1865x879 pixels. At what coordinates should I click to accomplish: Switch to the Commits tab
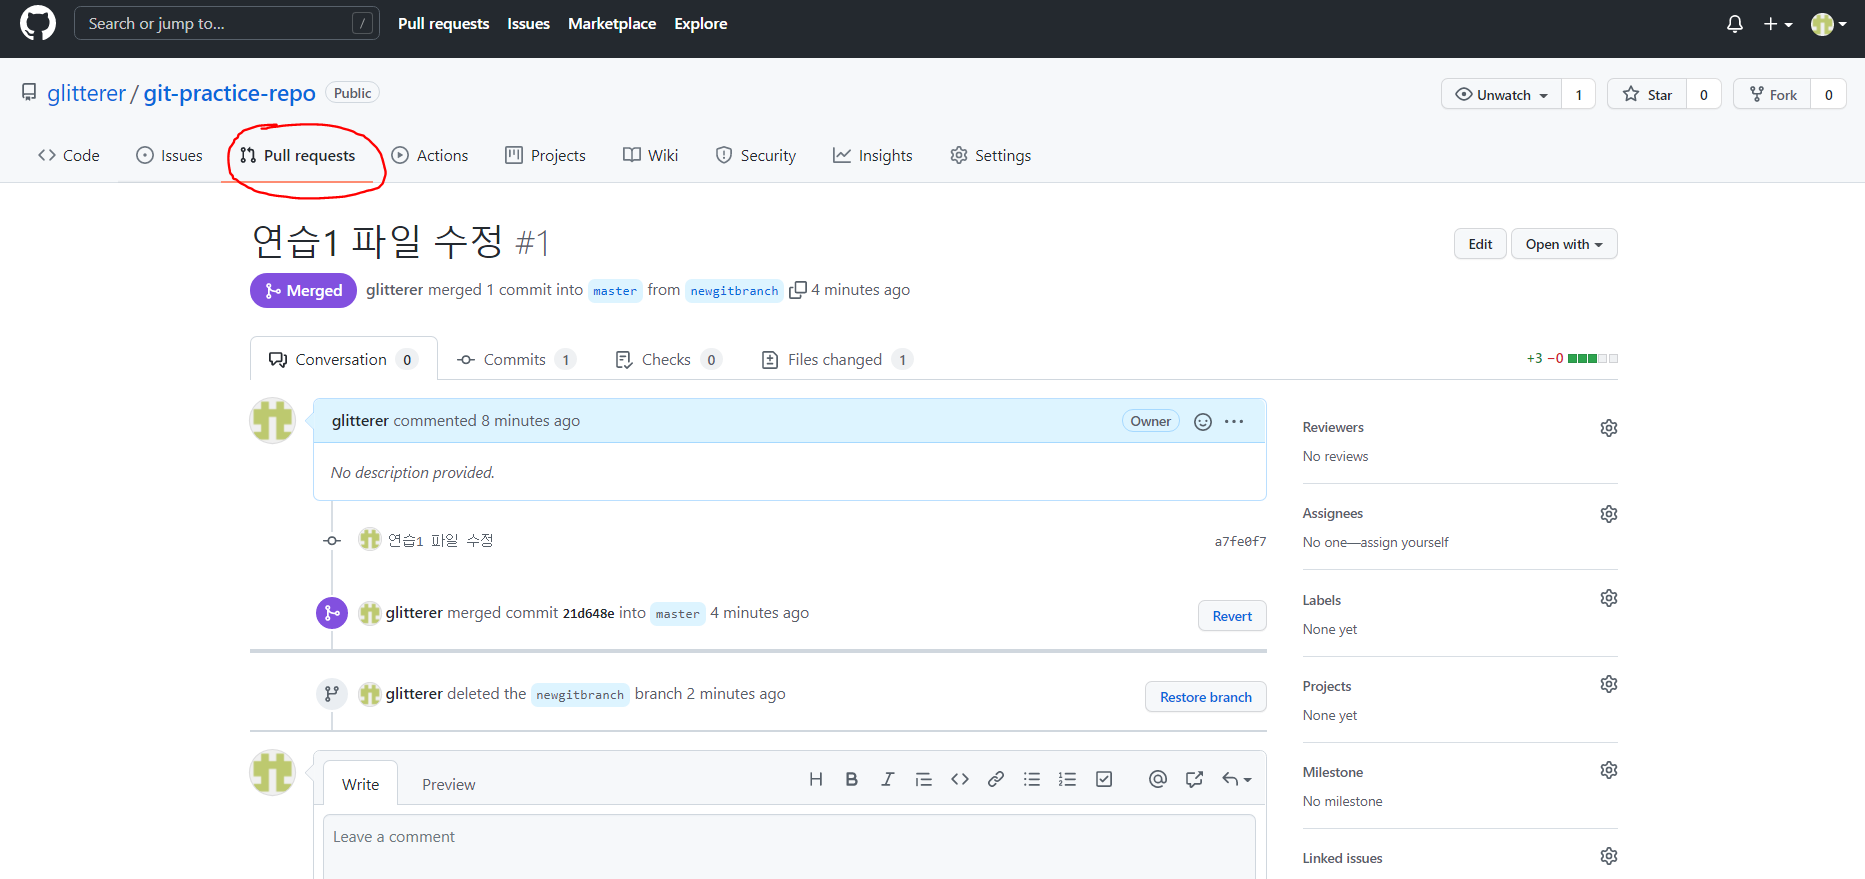click(516, 359)
